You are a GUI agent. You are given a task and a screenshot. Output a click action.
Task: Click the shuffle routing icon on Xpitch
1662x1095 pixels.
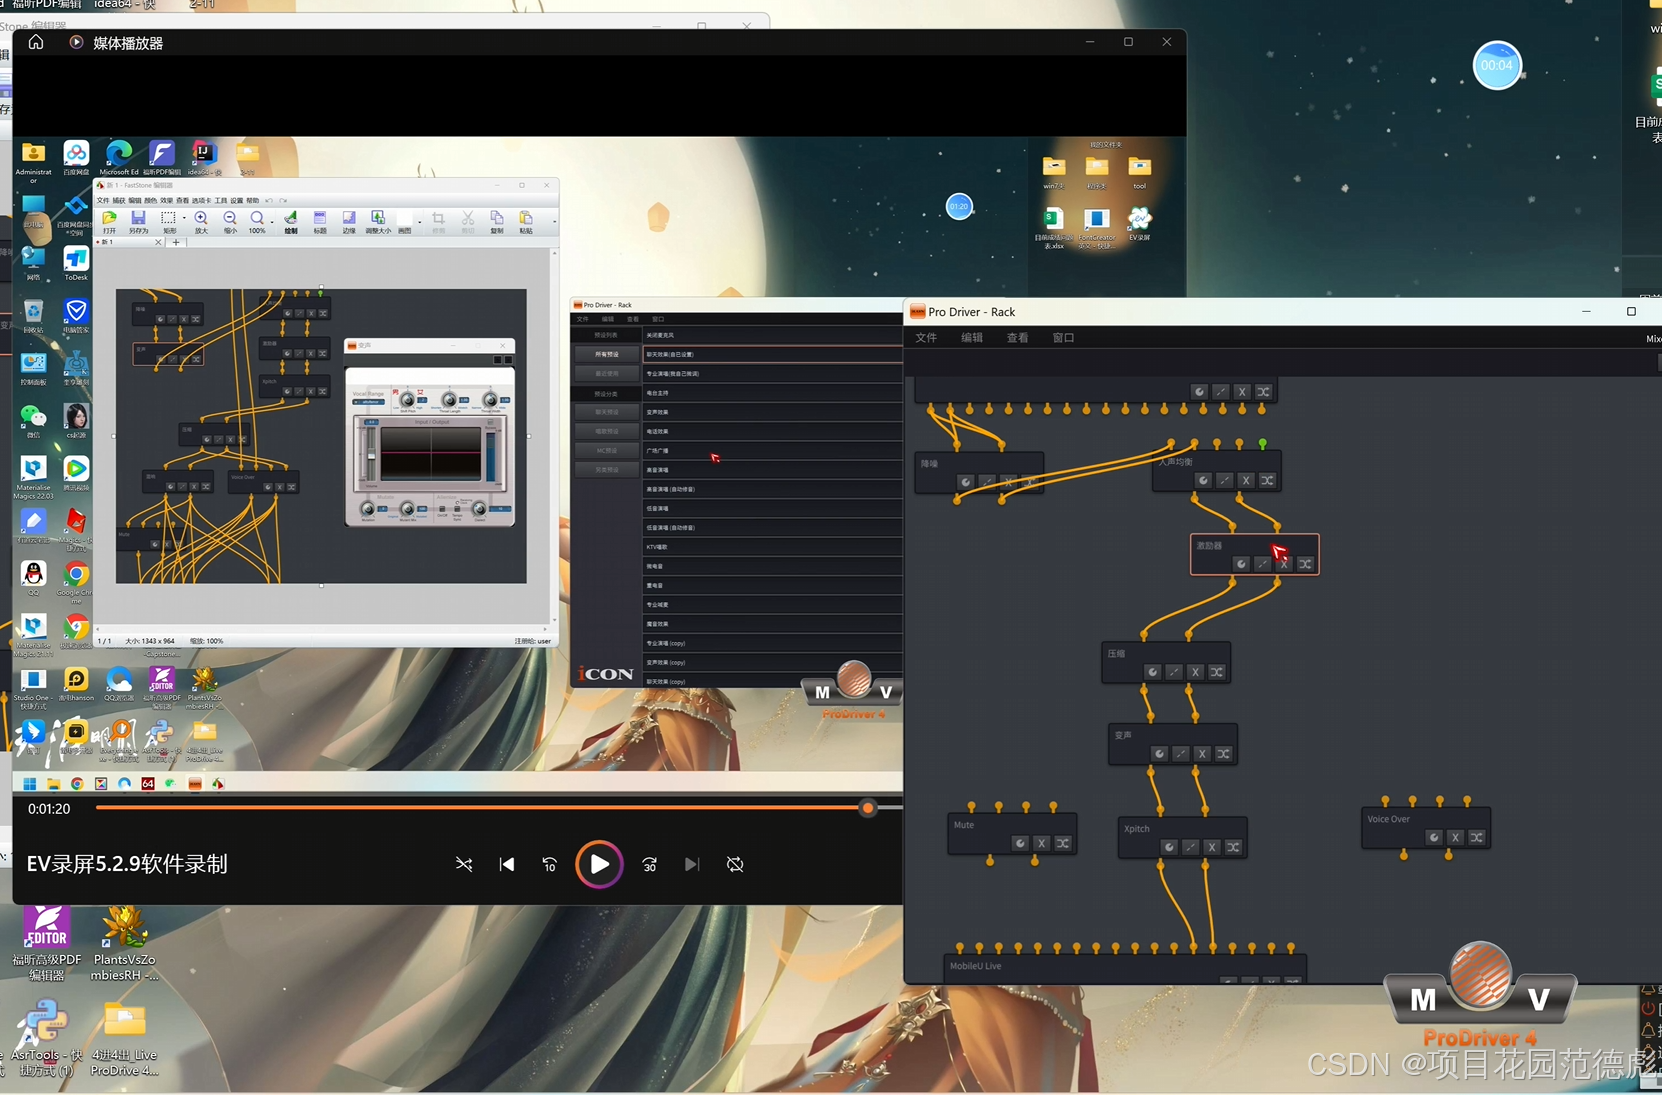(x=1234, y=847)
